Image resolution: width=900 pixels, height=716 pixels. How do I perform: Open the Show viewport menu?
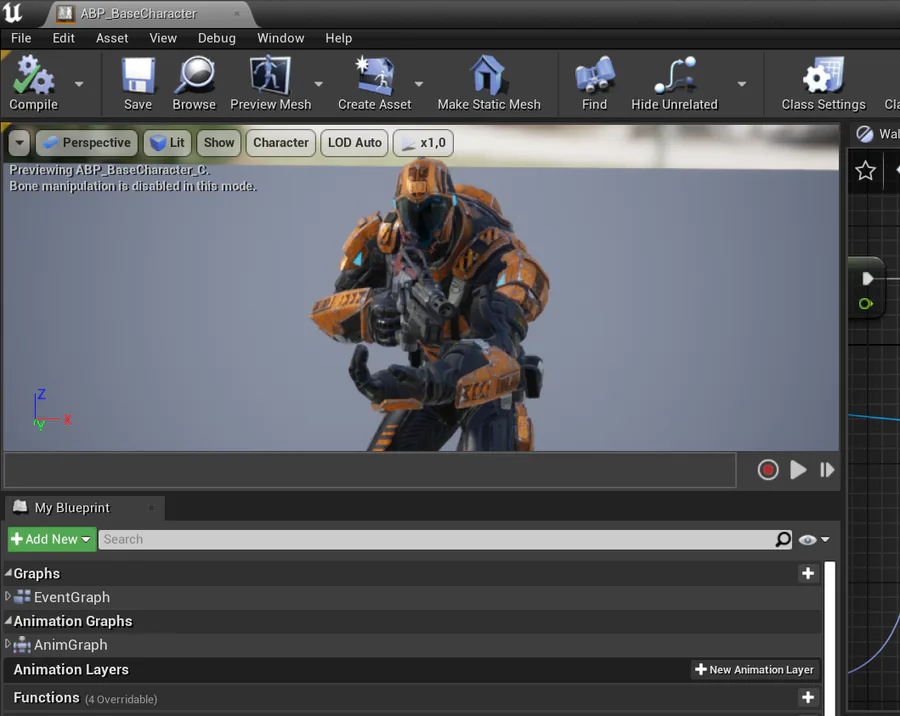tap(219, 143)
